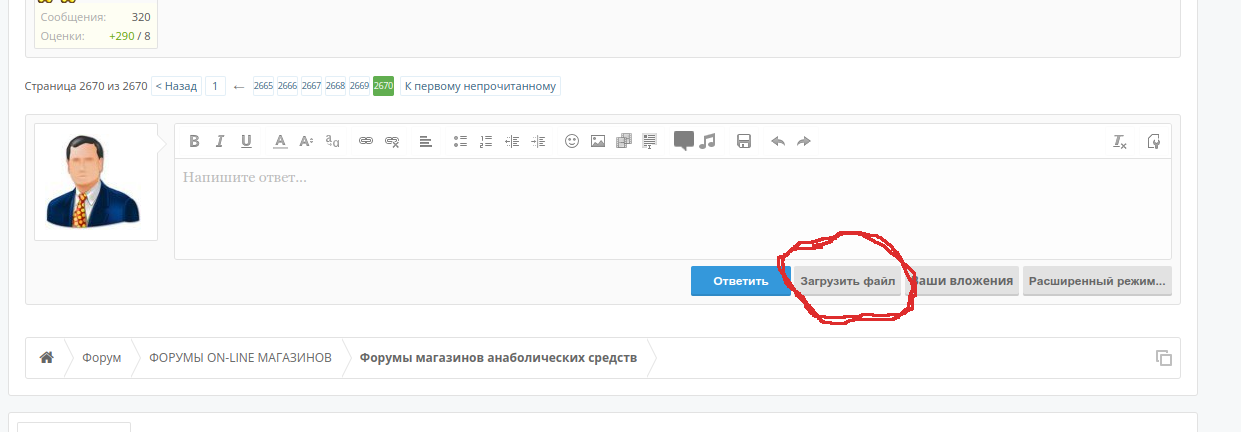The width and height of the screenshot is (1241, 432).
Task: Toggle underline text formatting
Action: coord(246,141)
